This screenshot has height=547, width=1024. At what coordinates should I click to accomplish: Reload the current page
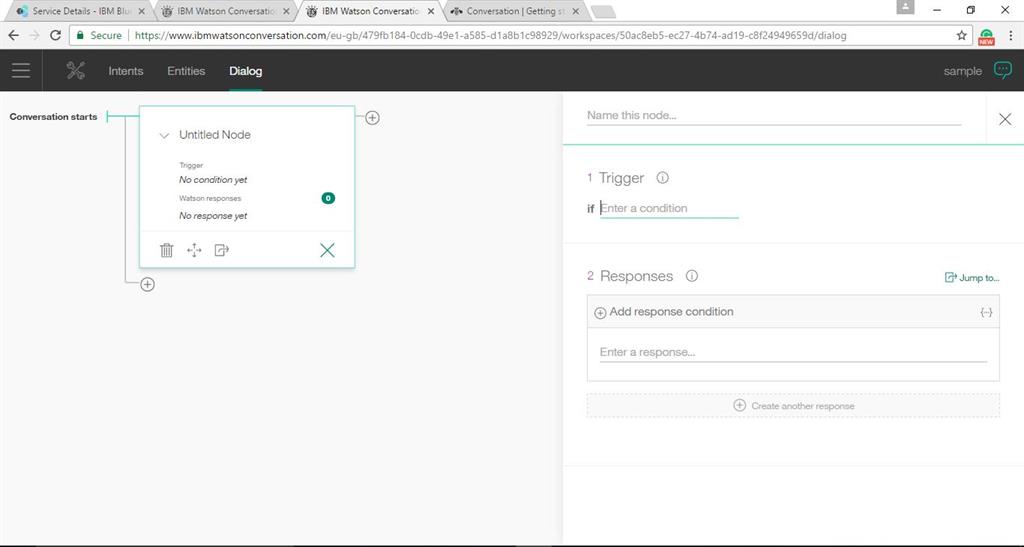coord(56,35)
